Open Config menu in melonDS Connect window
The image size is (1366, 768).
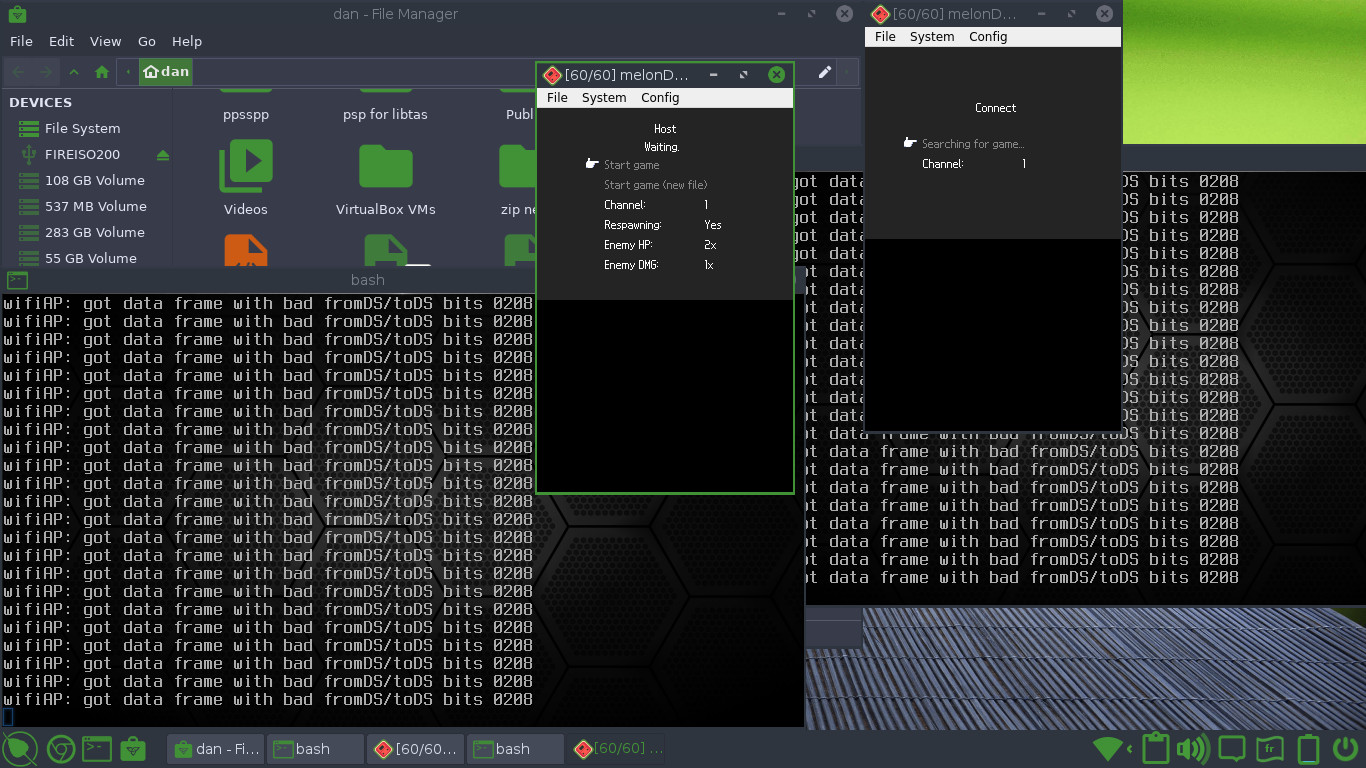[x=988, y=36]
